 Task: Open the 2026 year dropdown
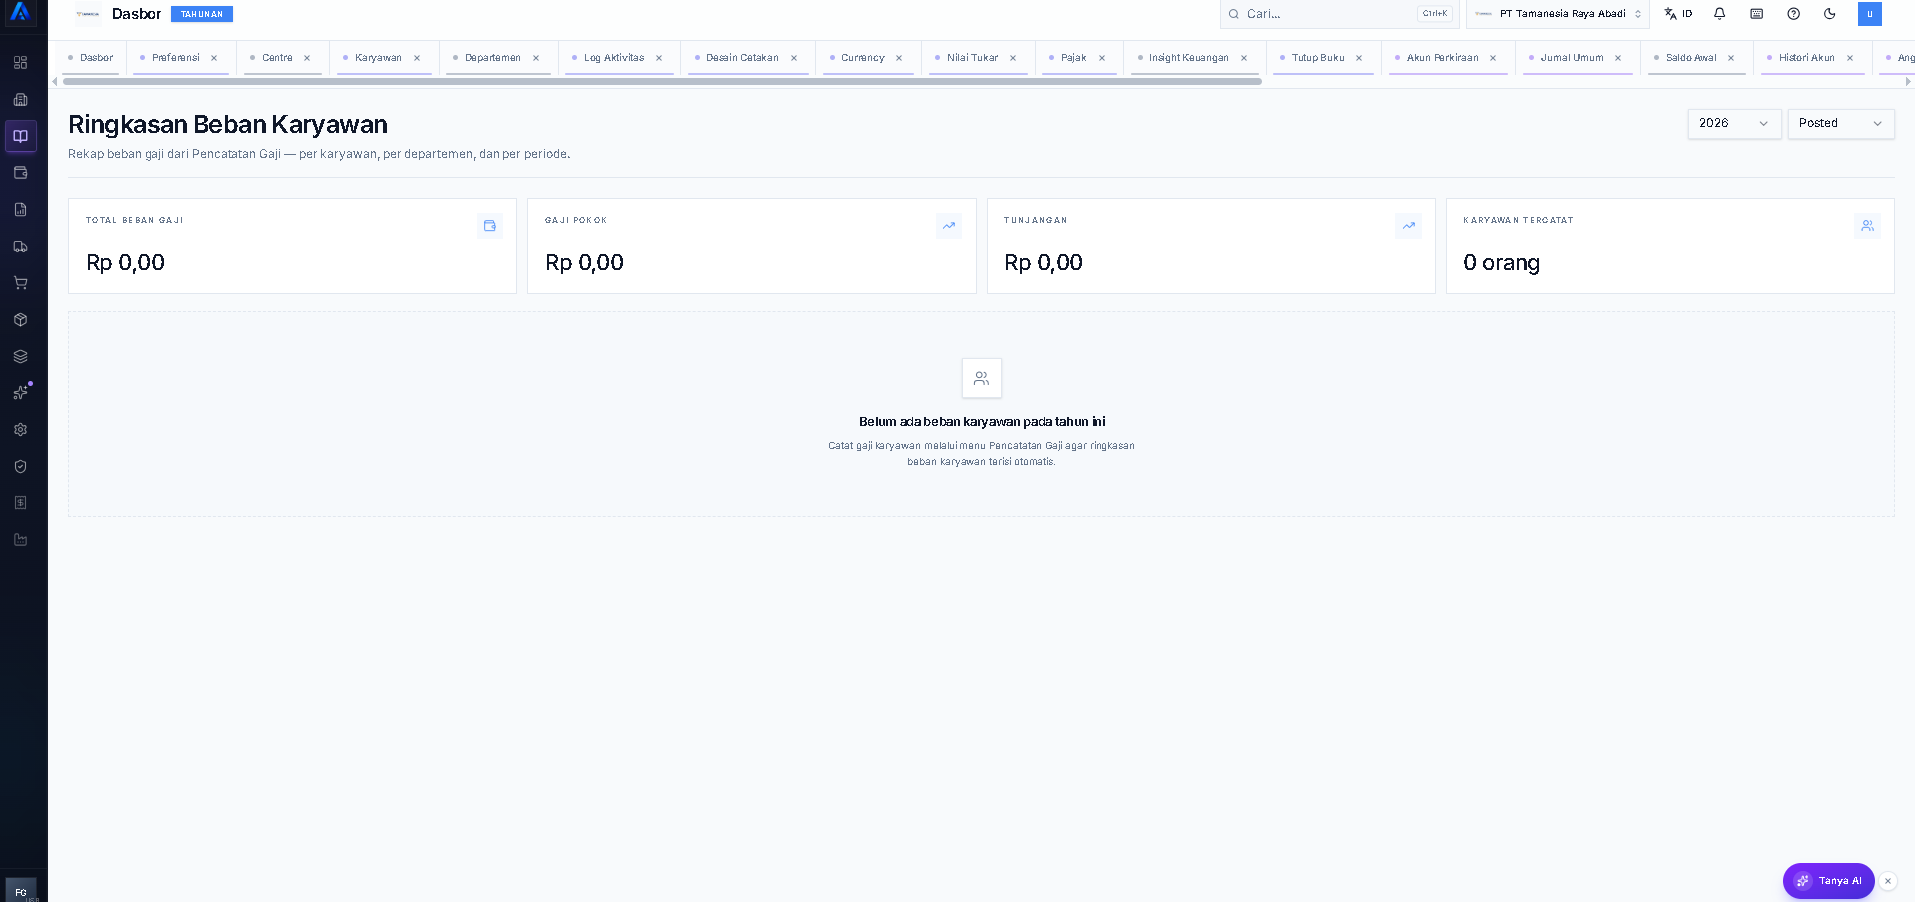point(1734,123)
